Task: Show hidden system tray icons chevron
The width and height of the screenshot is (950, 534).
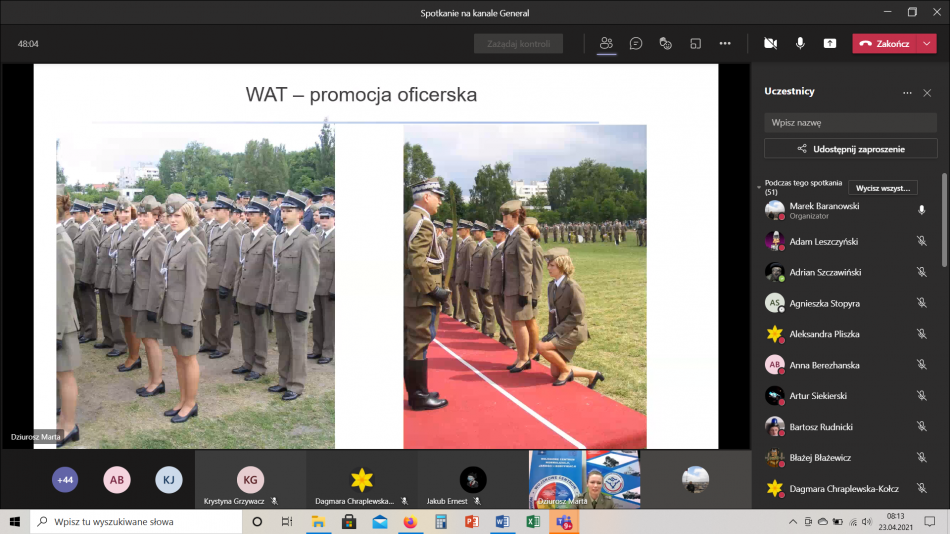Action: pos(792,522)
